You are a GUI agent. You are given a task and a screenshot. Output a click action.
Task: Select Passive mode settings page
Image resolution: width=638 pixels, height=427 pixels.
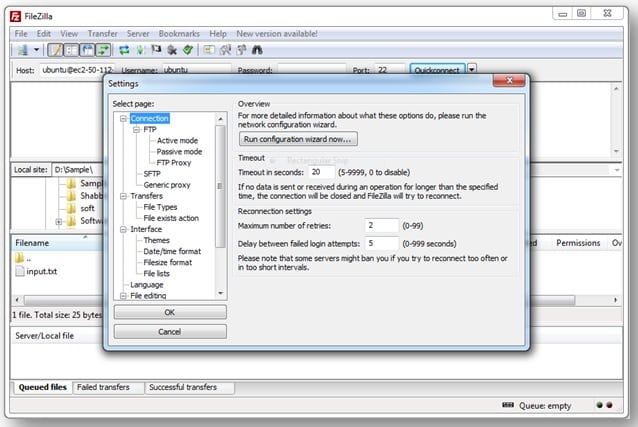click(x=179, y=152)
